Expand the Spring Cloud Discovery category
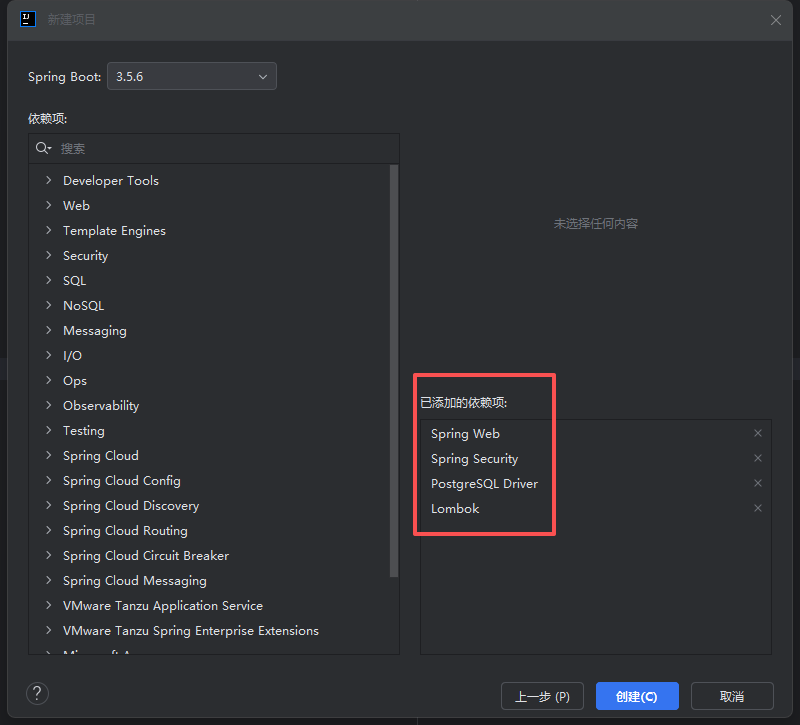 tap(48, 505)
